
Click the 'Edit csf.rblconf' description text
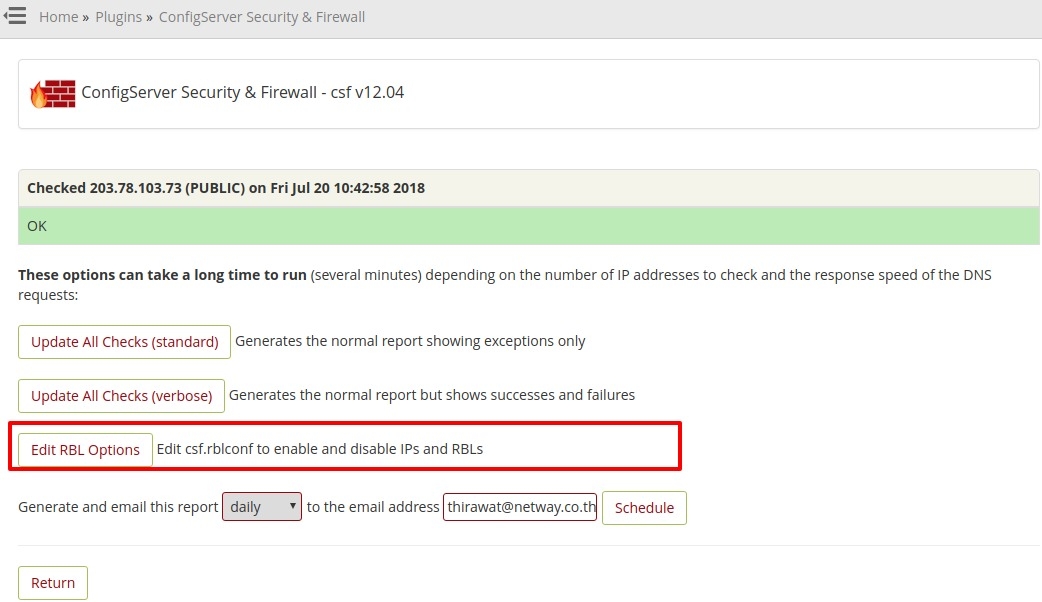point(320,449)
